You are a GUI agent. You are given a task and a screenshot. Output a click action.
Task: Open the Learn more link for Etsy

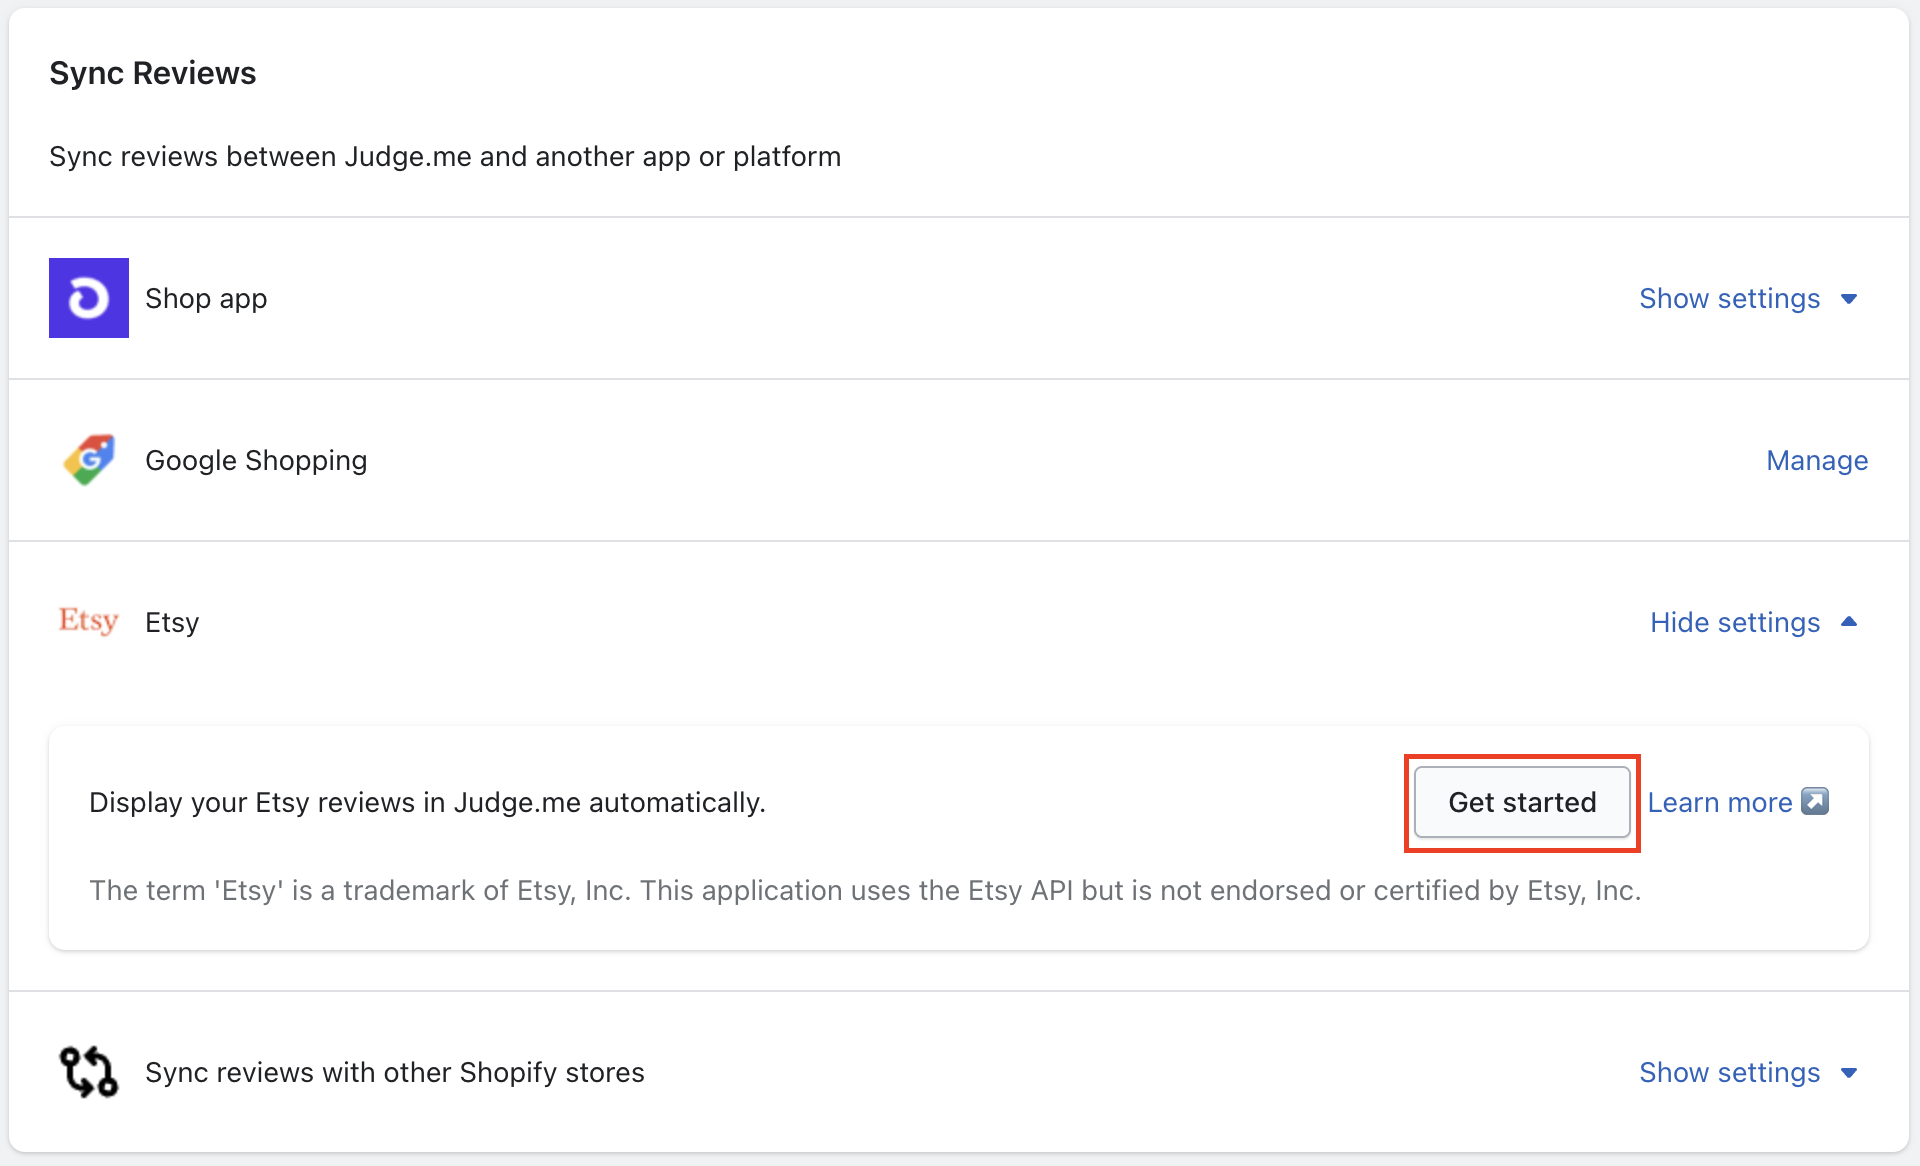pyautogui.click(x=1719, y=802)
